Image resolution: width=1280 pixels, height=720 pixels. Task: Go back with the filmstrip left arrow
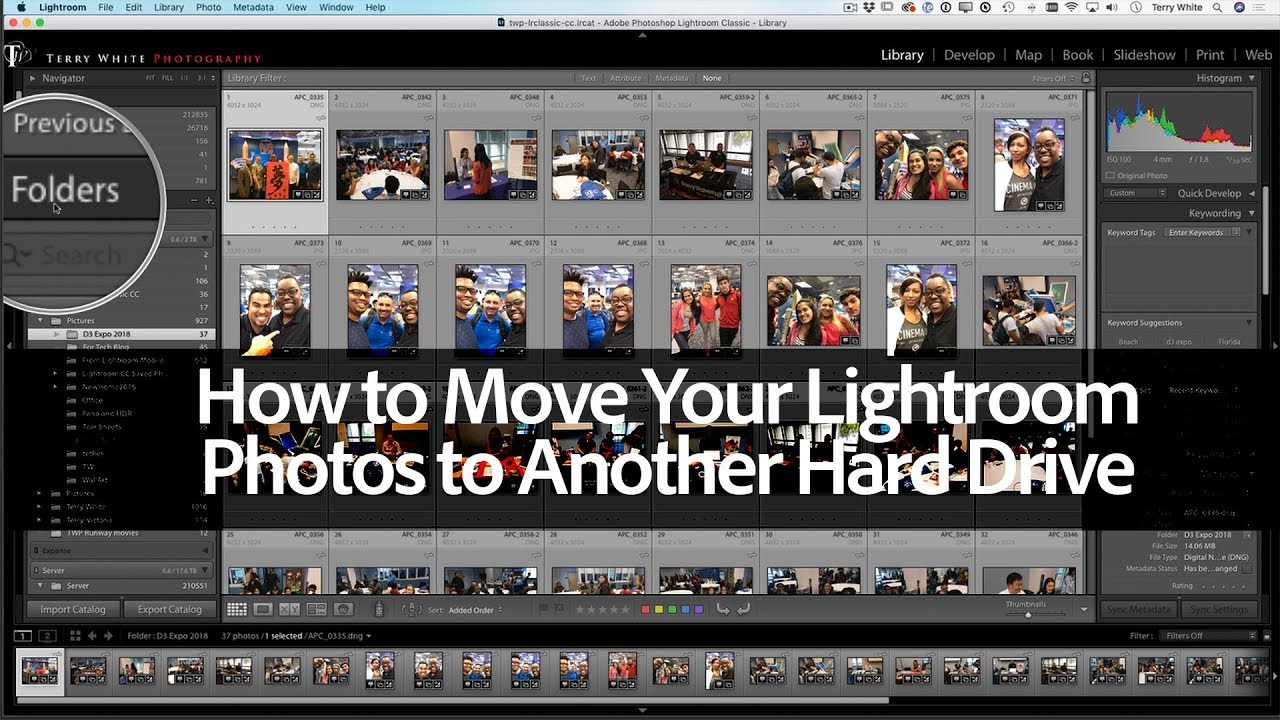point(92,636)
